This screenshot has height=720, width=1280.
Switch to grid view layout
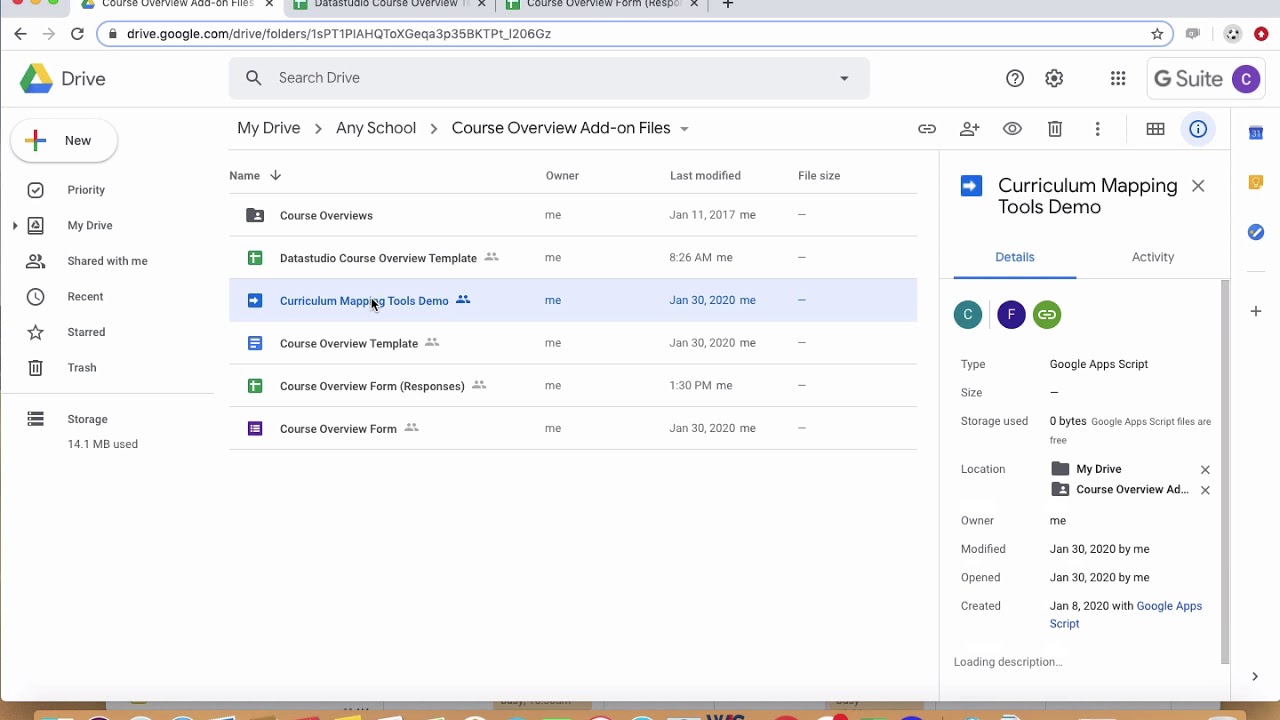coord(1155,129)
